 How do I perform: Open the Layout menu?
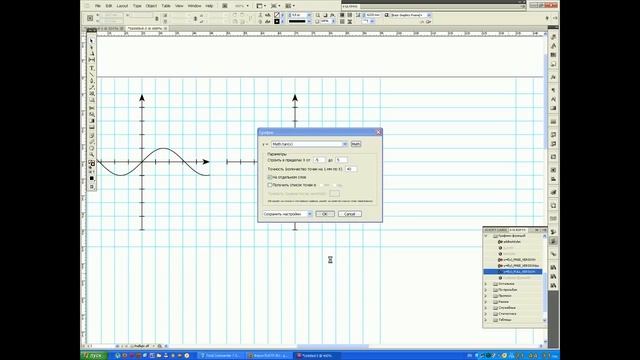coord(122,6)
